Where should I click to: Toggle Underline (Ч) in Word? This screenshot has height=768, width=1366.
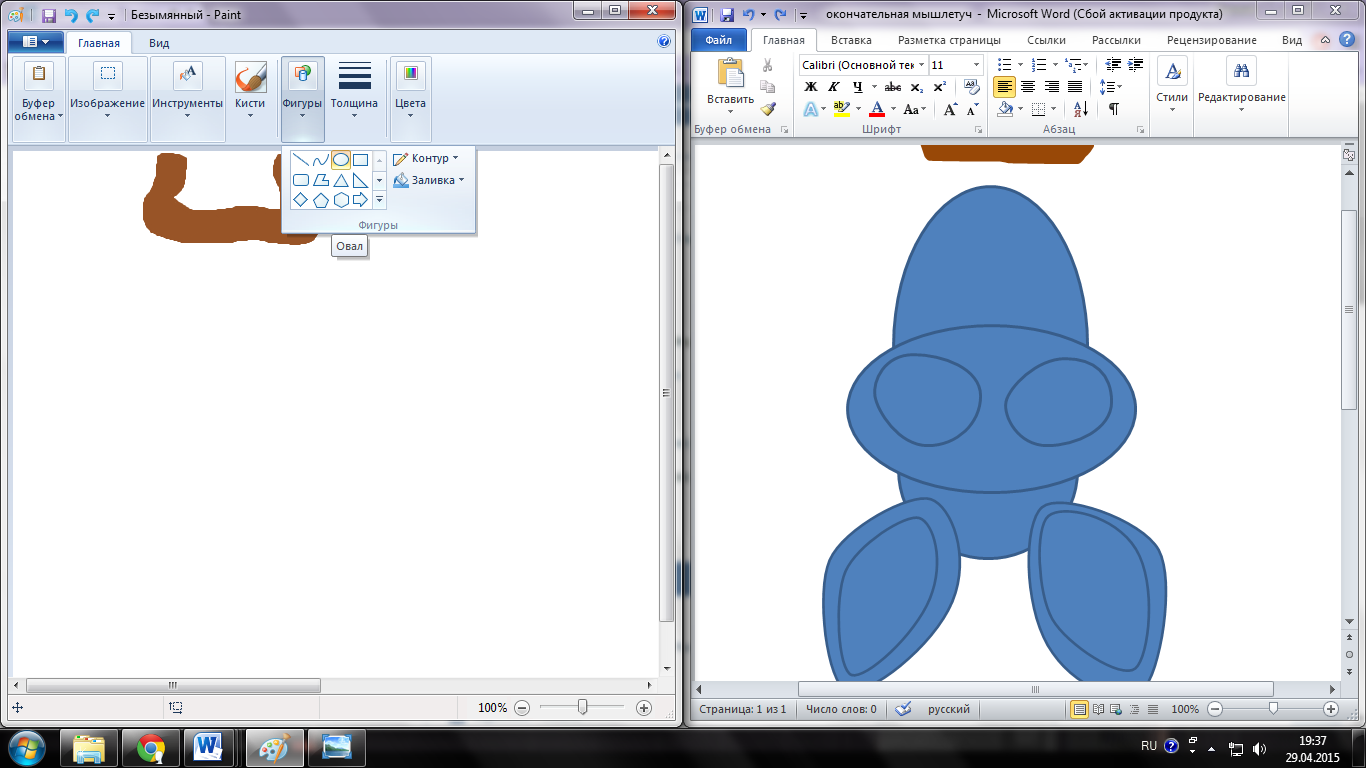[x=857, y=87]
